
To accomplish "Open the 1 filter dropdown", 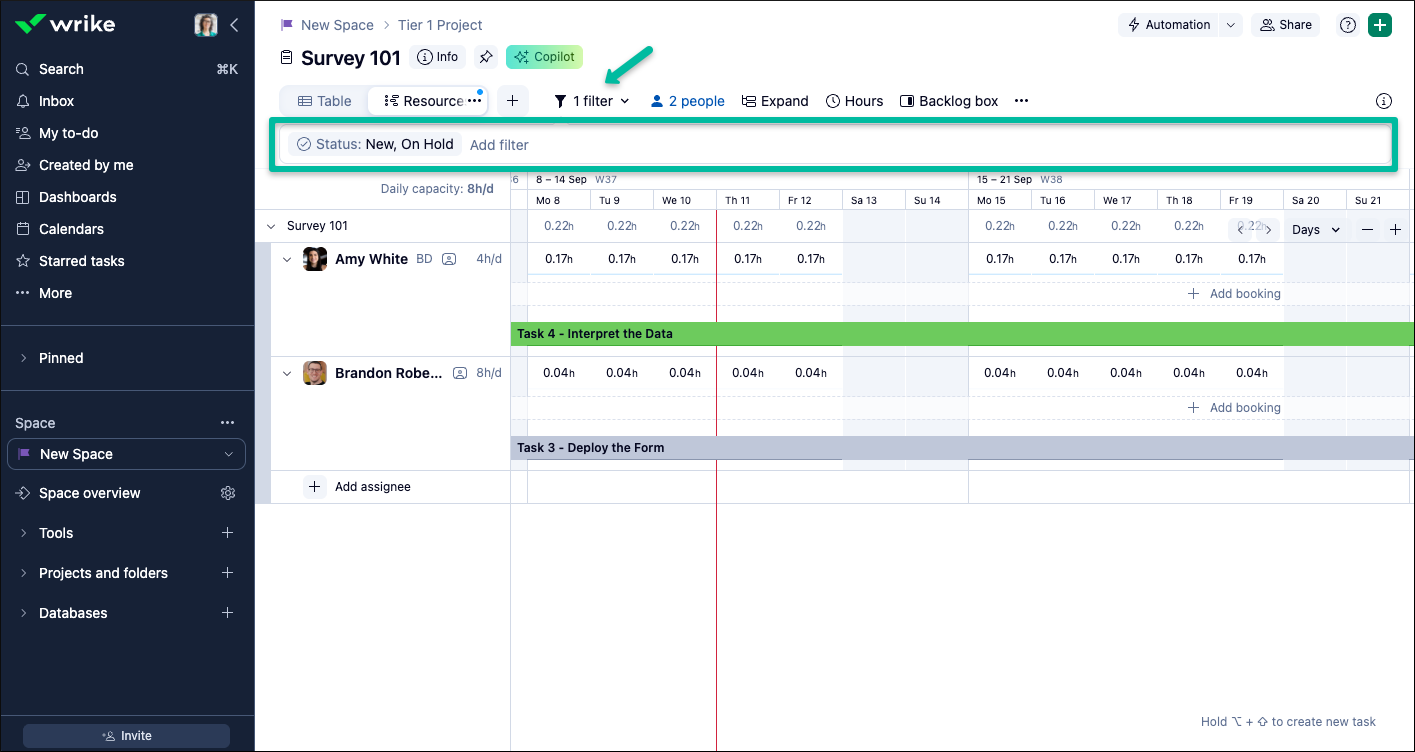I will tap(592, 101).
